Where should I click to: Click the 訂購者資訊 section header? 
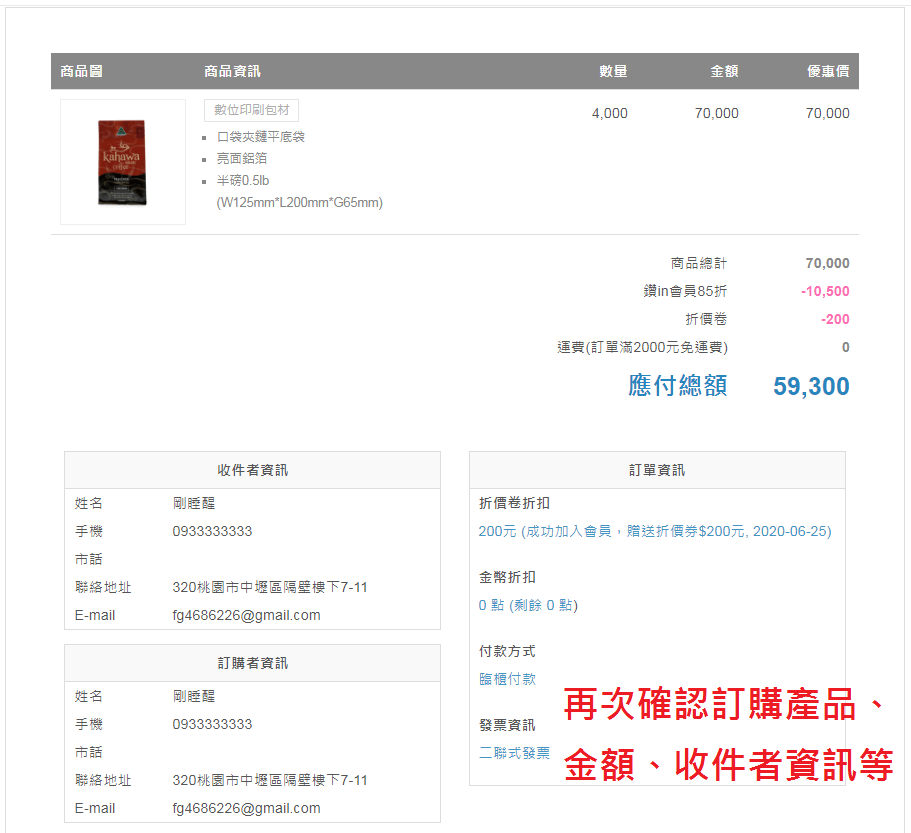click(x=252, y=663)
